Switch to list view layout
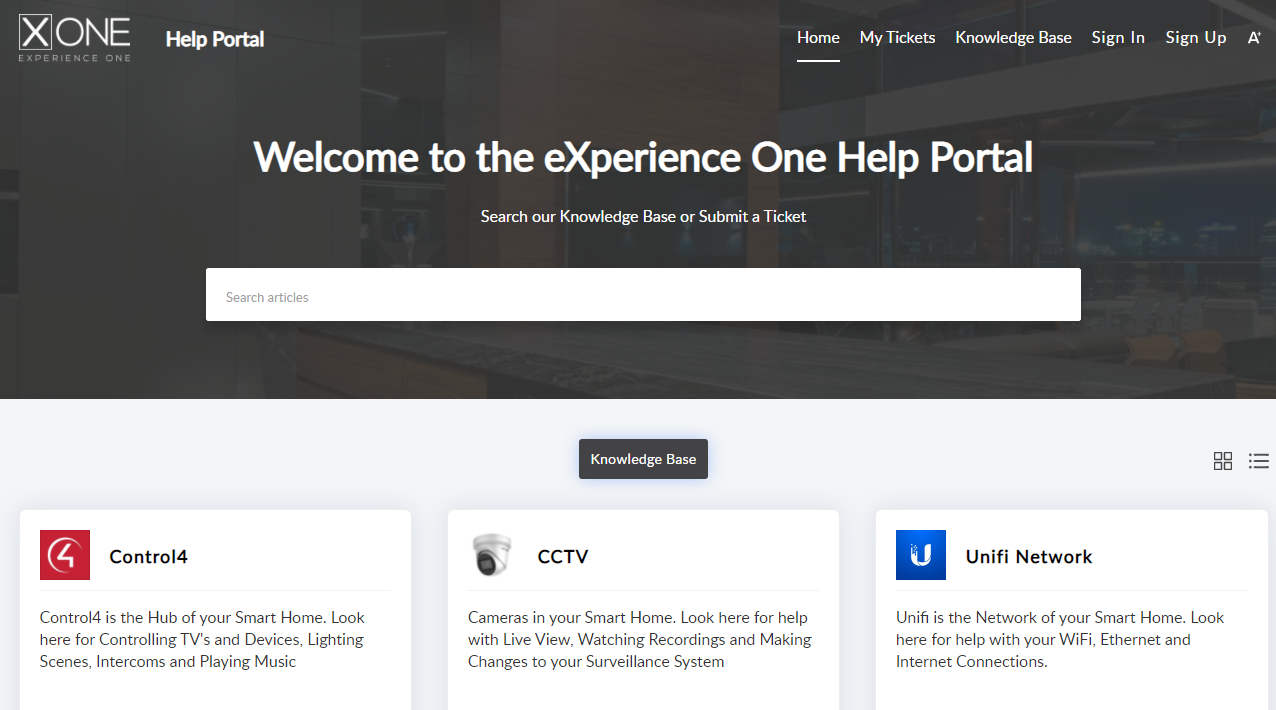 click(1258, 461)
